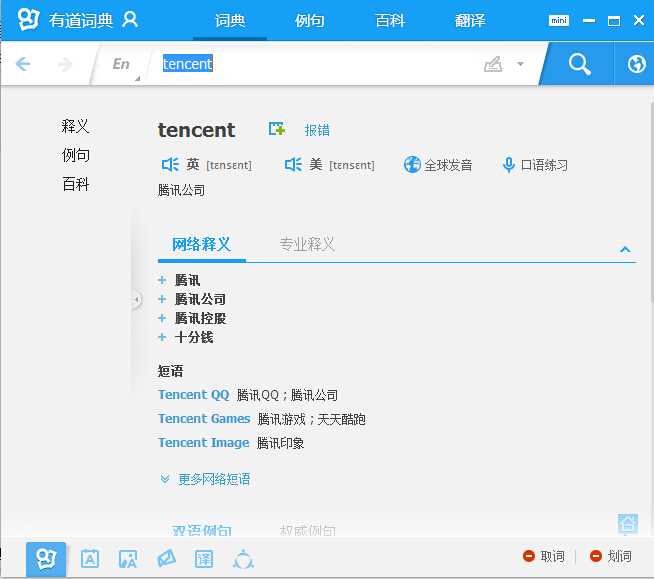The height and width of the screenshot is (579, 654).
Task: Go back with the left arrow
Action: click(x=23, y=64)
